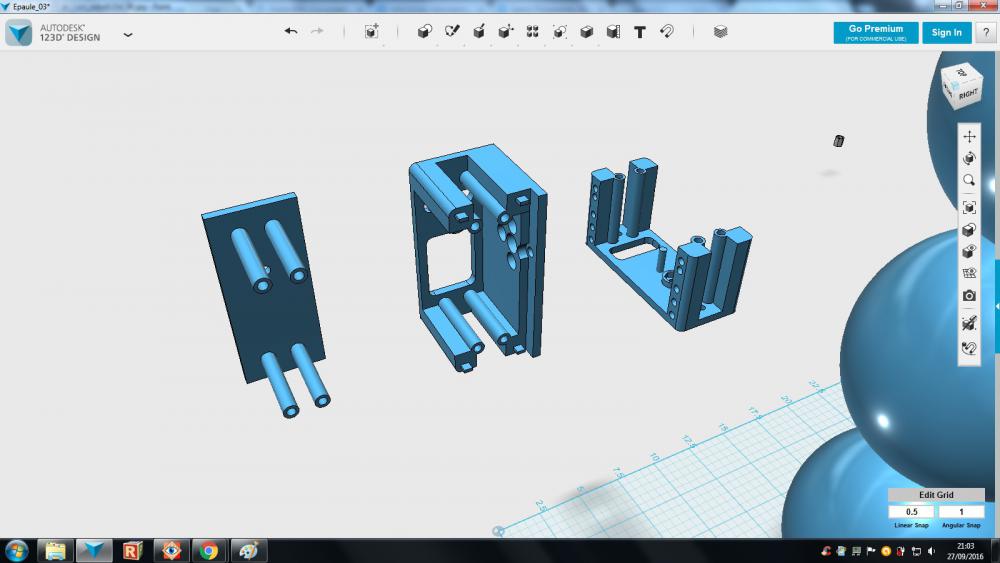This screenshot has width=1000, height=563.
Task: Select the small dark cylinder object
Action: [839, 141]
